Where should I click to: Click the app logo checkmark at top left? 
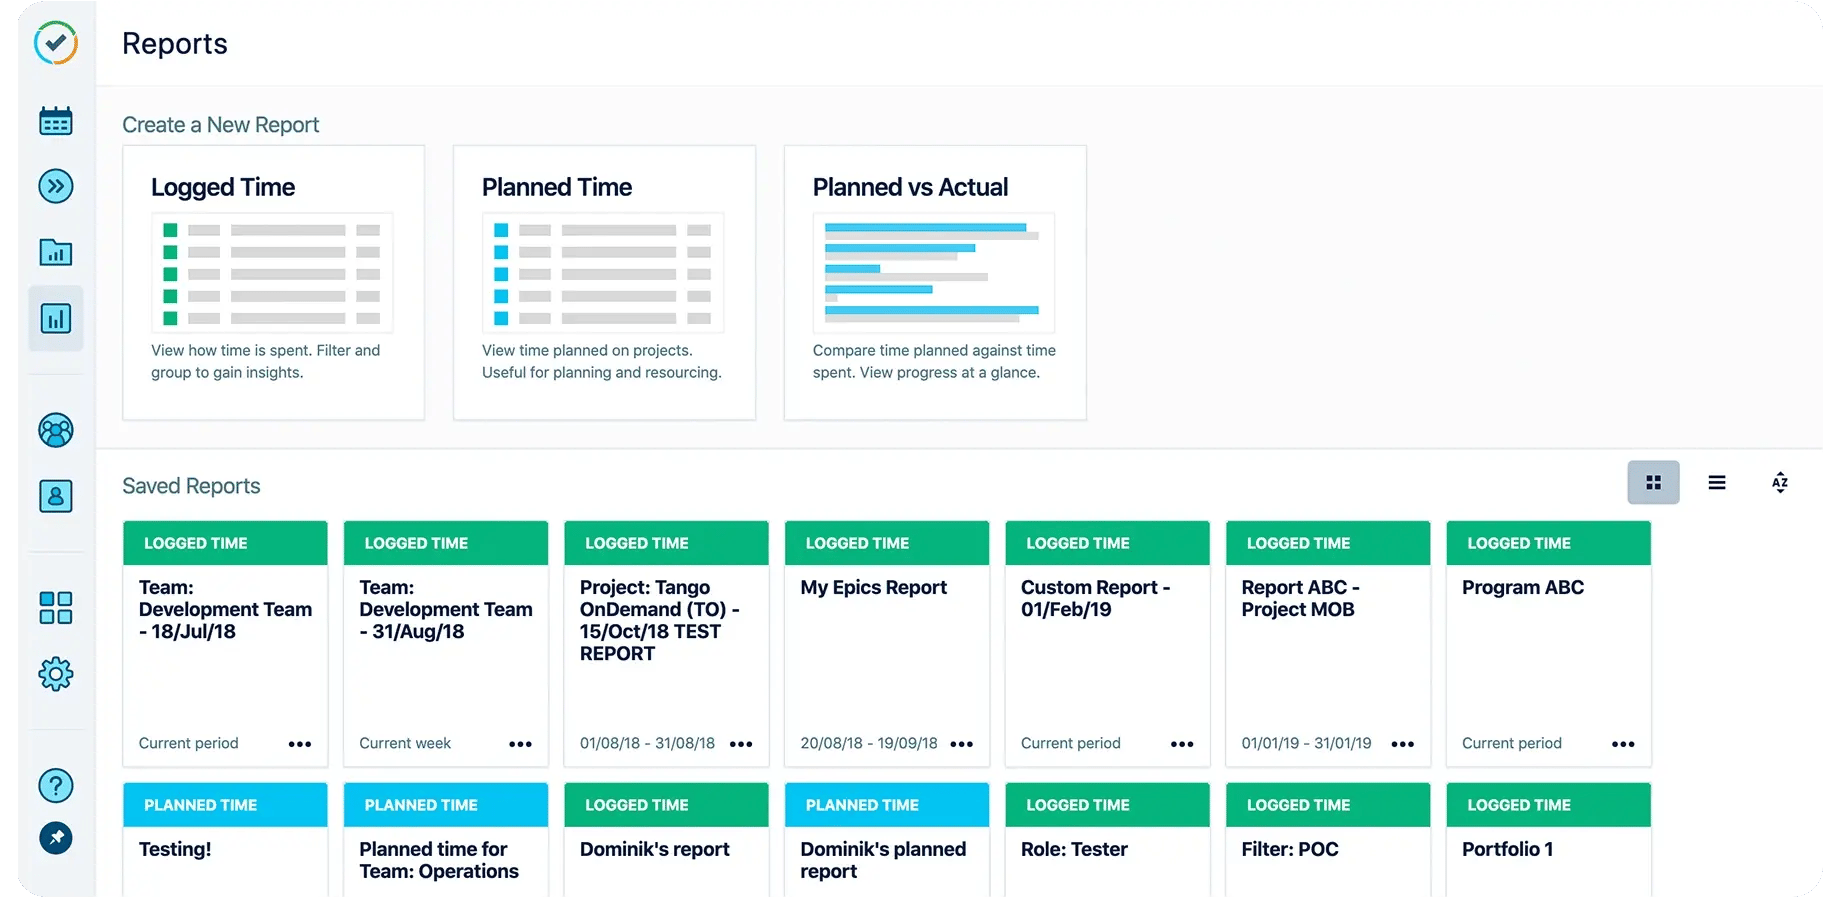point(56,44)
